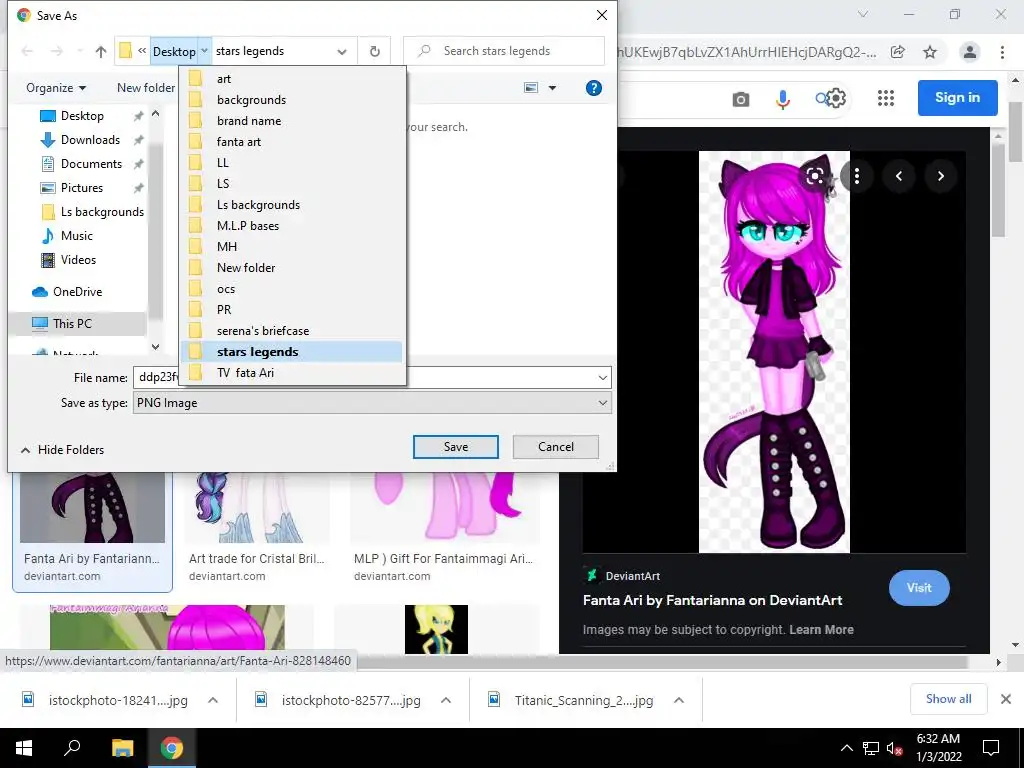Screen dimensions: 1024x768
Task: Choose TV fata Ari folder
Action: tap(292, 373)
